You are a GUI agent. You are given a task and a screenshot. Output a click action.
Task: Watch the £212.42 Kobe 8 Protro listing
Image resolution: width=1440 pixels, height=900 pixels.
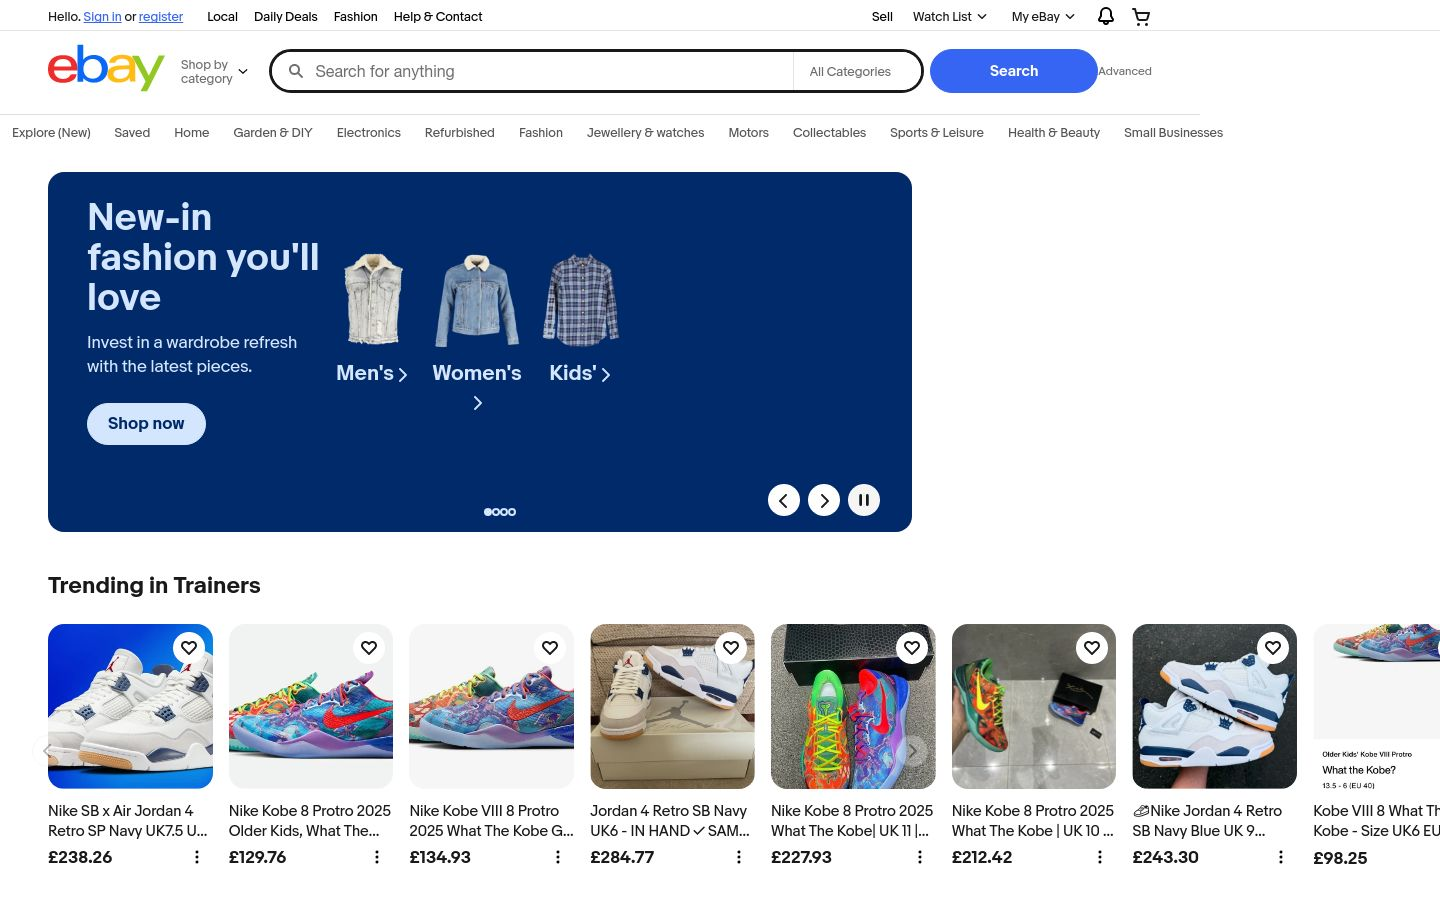[1092, 648]
